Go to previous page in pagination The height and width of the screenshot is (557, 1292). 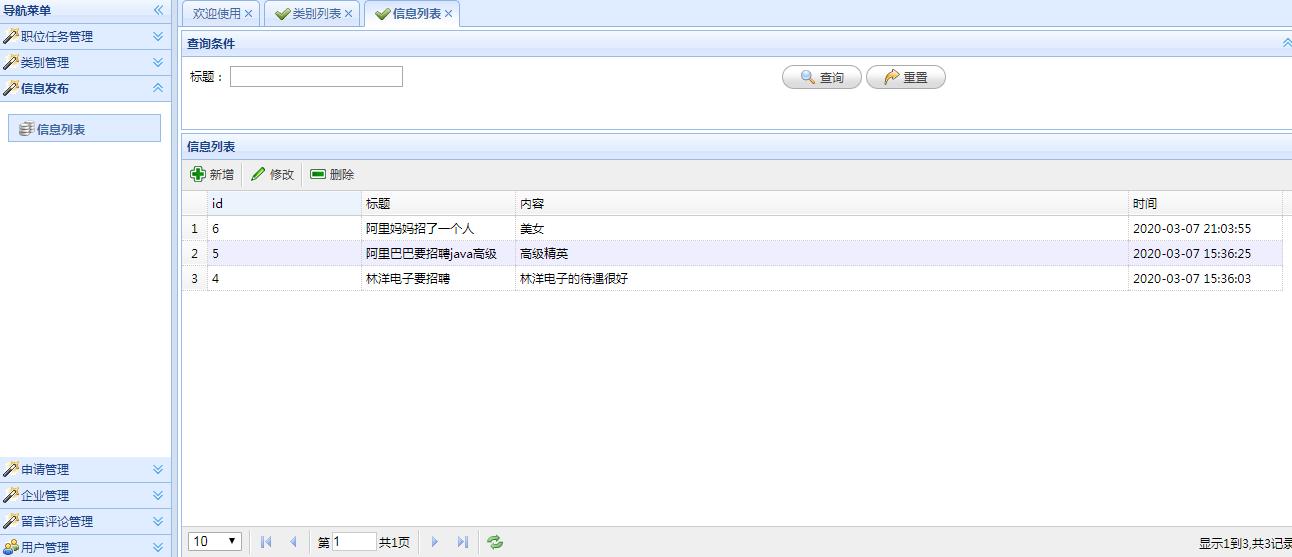click(293, 542)
